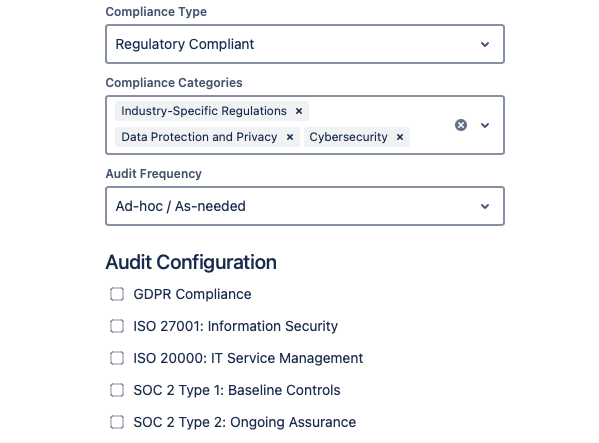The width and height of the screenshot is (599, 443).
Task: Enable the GDPR Compliance checkbox
Action: 117,294
